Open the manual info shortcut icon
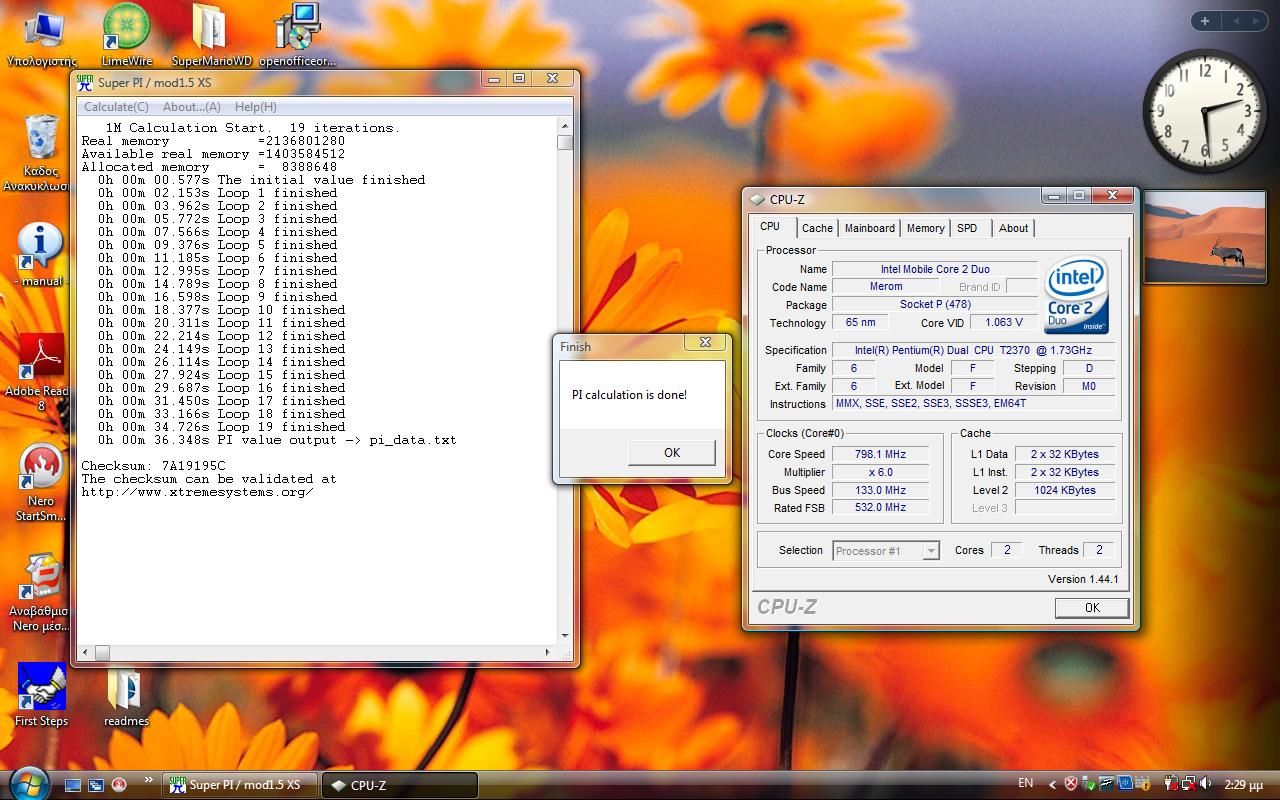 41,256
